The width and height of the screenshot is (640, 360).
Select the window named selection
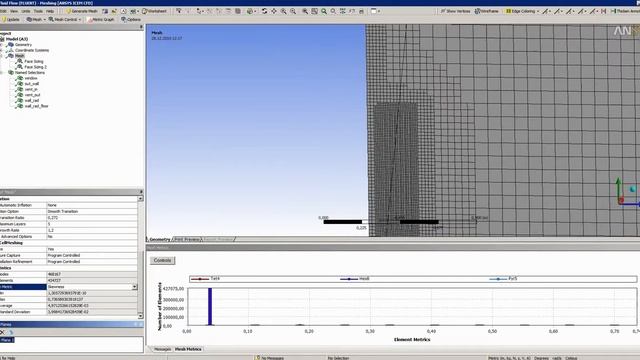(x=31, y=78)
